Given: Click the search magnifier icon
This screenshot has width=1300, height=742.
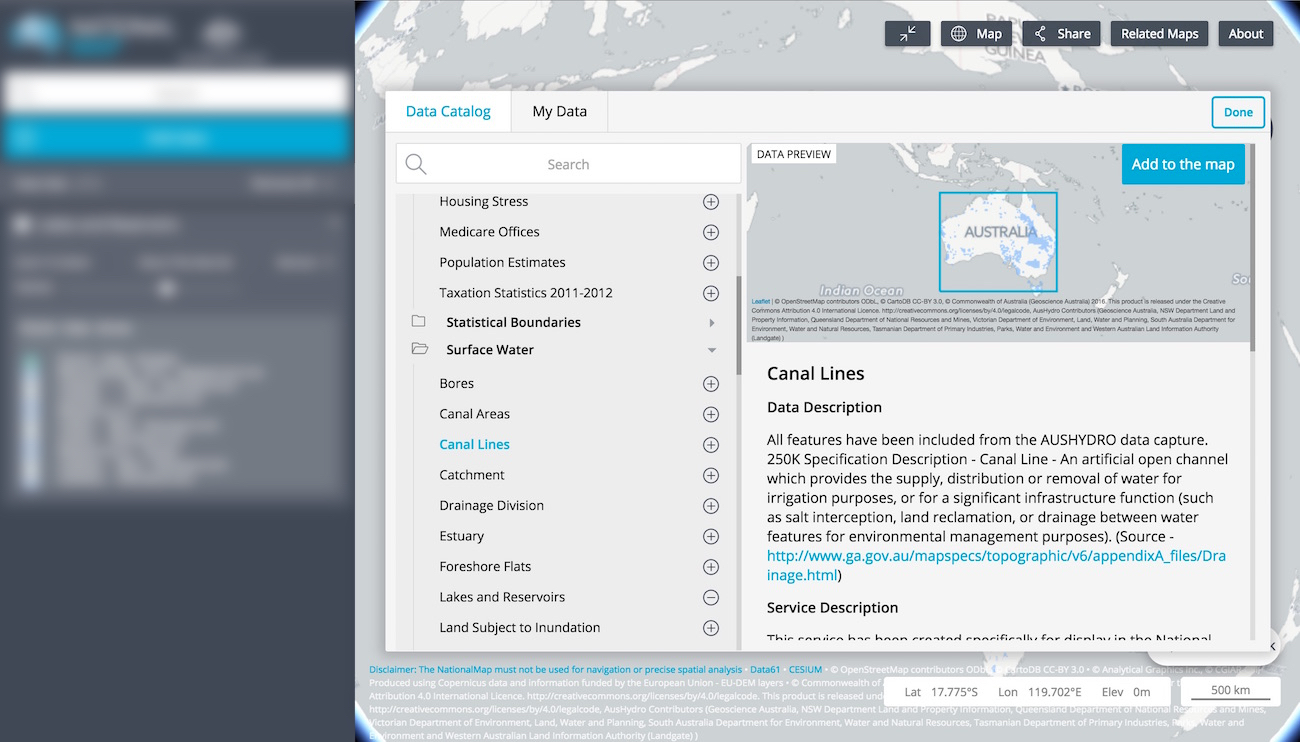Looking at the screenshot, I should [416, 163].
